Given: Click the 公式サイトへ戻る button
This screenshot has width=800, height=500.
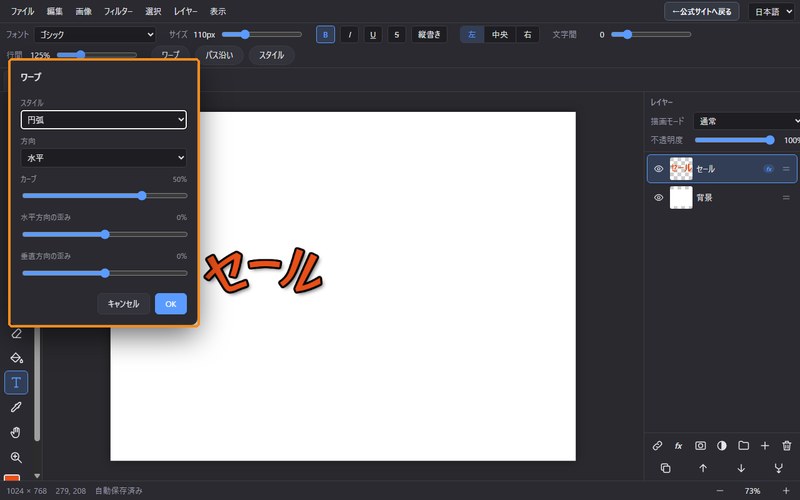Looking at the screenshot, I should 702,12.
